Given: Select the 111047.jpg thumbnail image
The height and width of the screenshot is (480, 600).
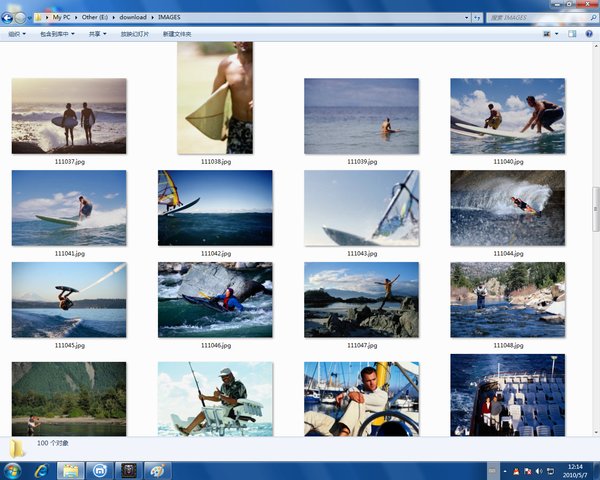Looking at the screenshot, I should (x=361, y=299).
